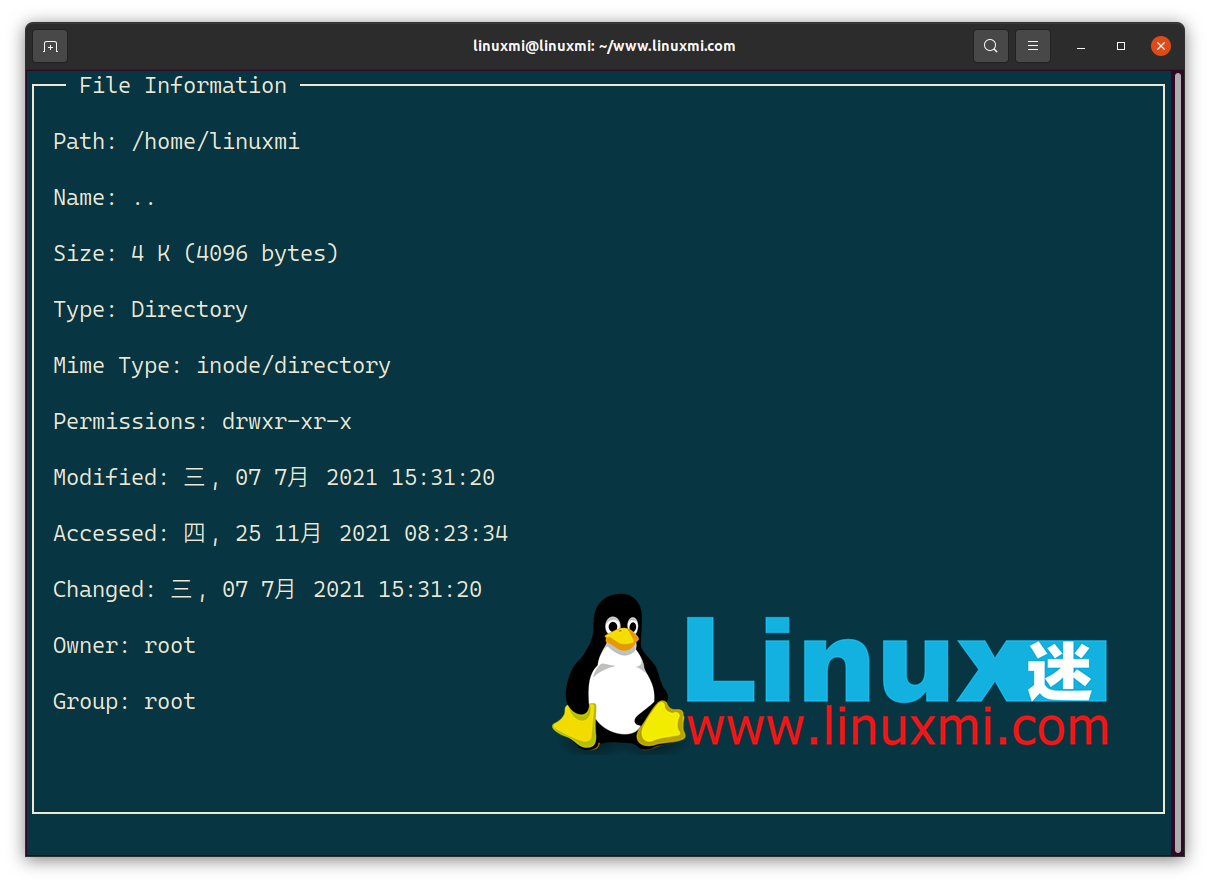Select the Accessed date line
Viewport: 1210px width, 885px height.
point(280,534)
